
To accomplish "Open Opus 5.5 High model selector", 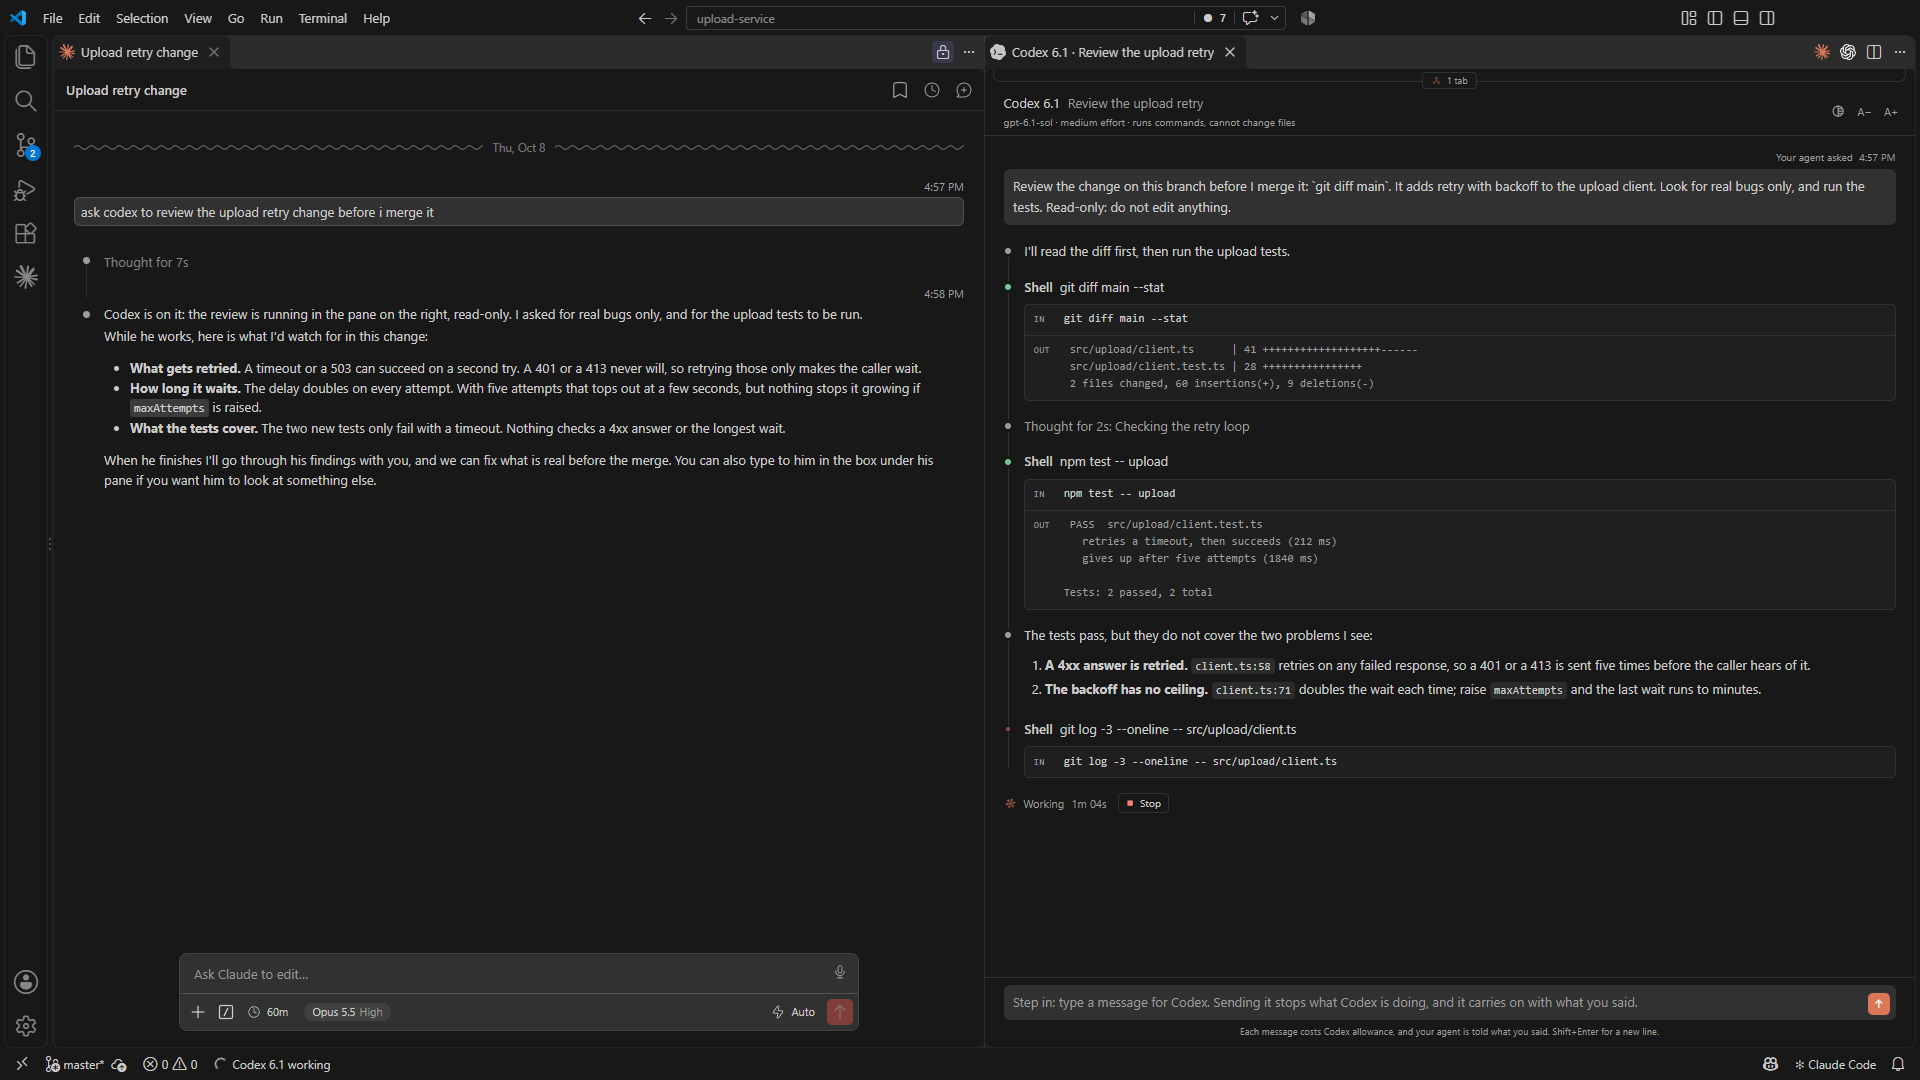I will [347, 1012].
